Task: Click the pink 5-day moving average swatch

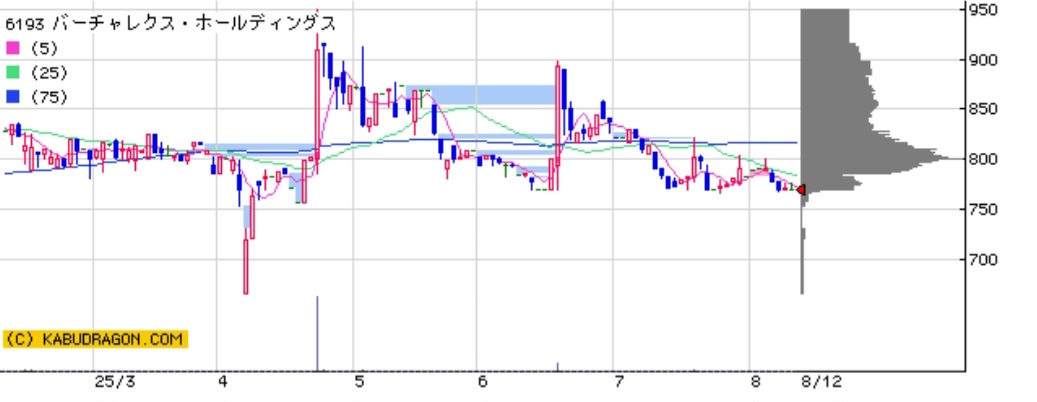Action: (x=13, y=48)
